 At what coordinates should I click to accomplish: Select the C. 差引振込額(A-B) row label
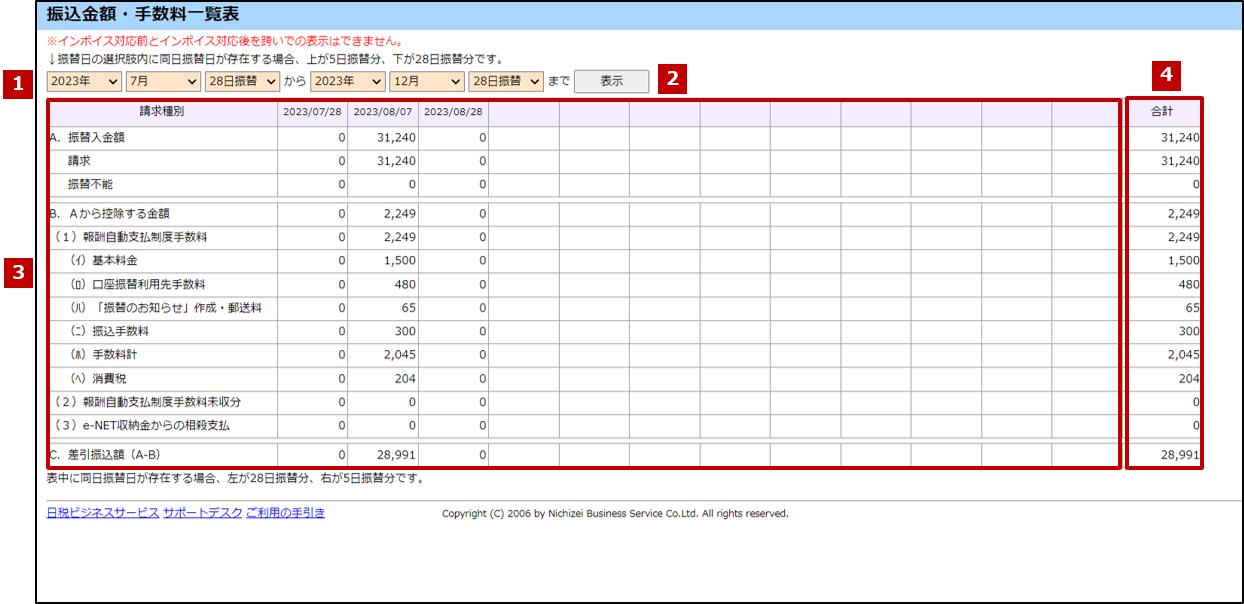[106, 455]
